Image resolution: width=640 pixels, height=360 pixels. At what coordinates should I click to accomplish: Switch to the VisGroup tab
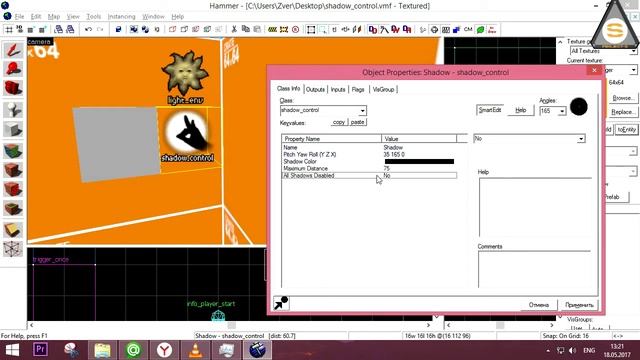(383, 89)
